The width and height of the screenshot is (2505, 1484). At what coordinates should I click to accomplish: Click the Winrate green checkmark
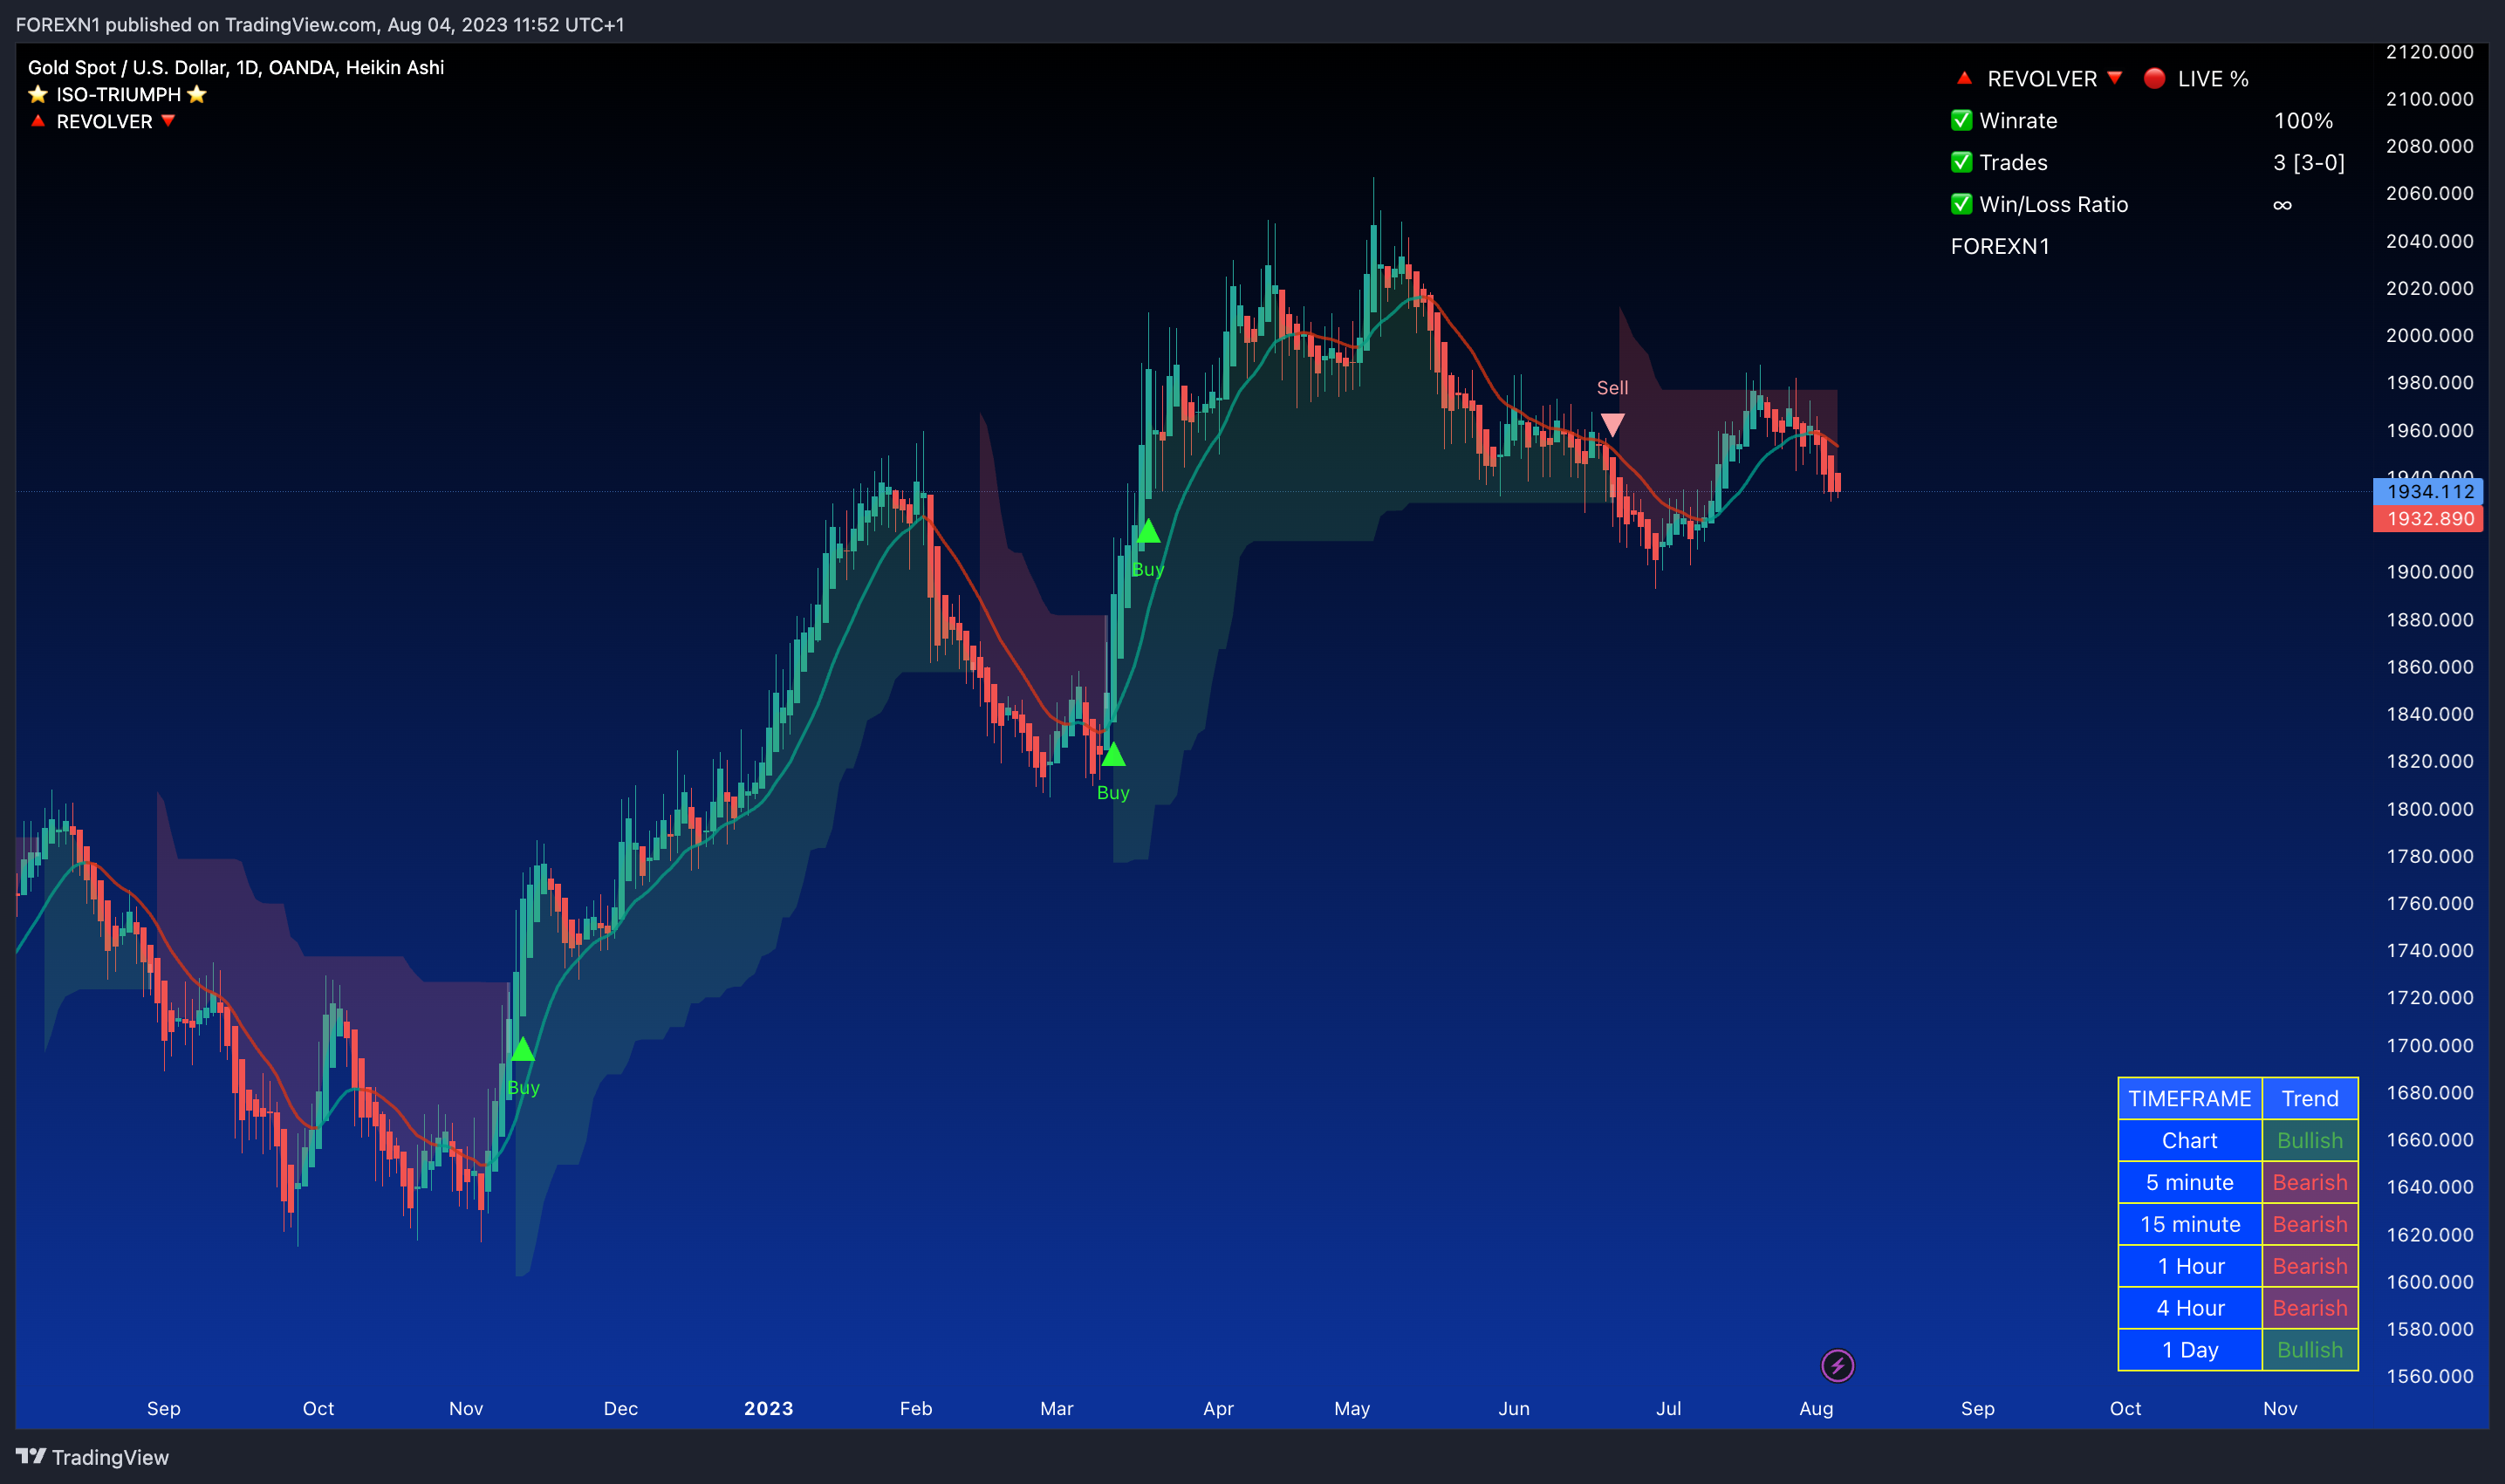1962,120
